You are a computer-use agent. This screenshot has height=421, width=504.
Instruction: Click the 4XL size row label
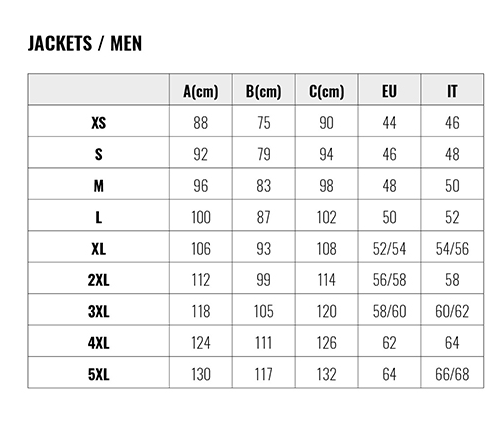(x=99, y=343)
